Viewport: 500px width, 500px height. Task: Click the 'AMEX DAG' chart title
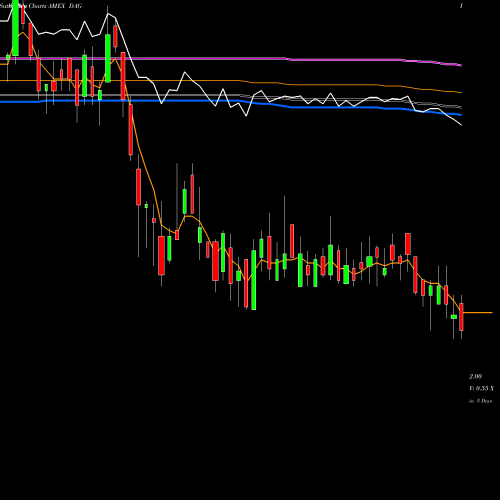(66, 6)
